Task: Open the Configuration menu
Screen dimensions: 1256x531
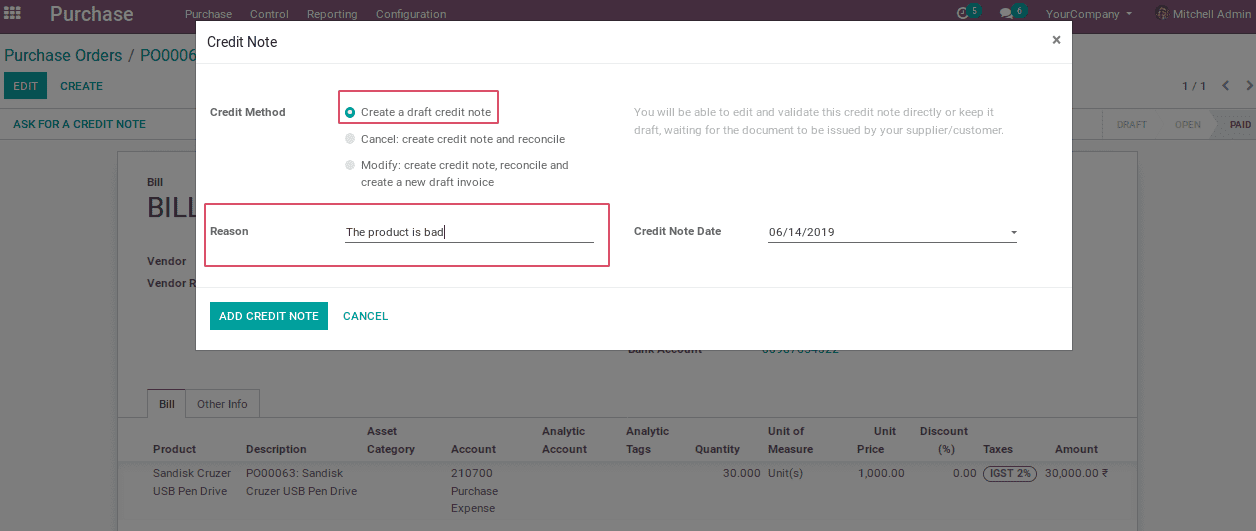Action: pyautogui.click(x=411, y=14)
